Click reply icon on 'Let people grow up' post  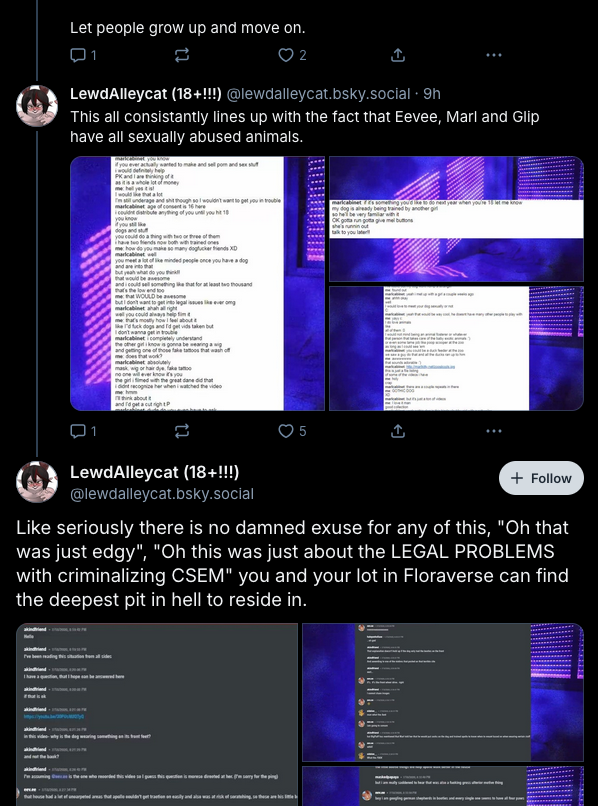click(83, 55)
